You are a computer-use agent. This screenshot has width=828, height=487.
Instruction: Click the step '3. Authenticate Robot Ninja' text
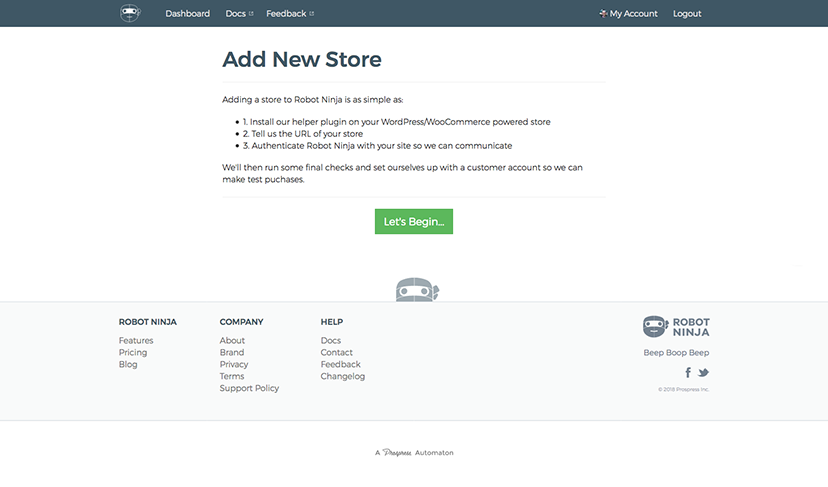click(x=377, y=146)
